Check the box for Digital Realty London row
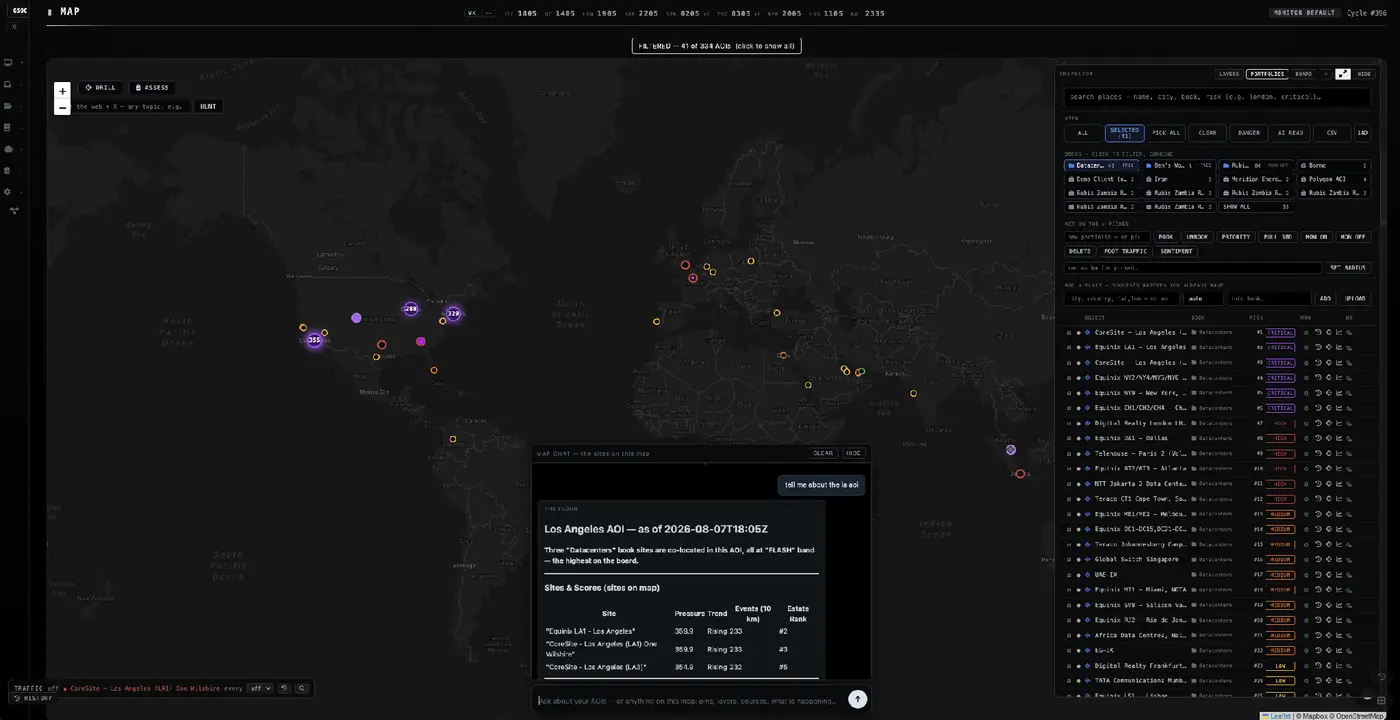The image size is (1400, 720). [1068, 423]
